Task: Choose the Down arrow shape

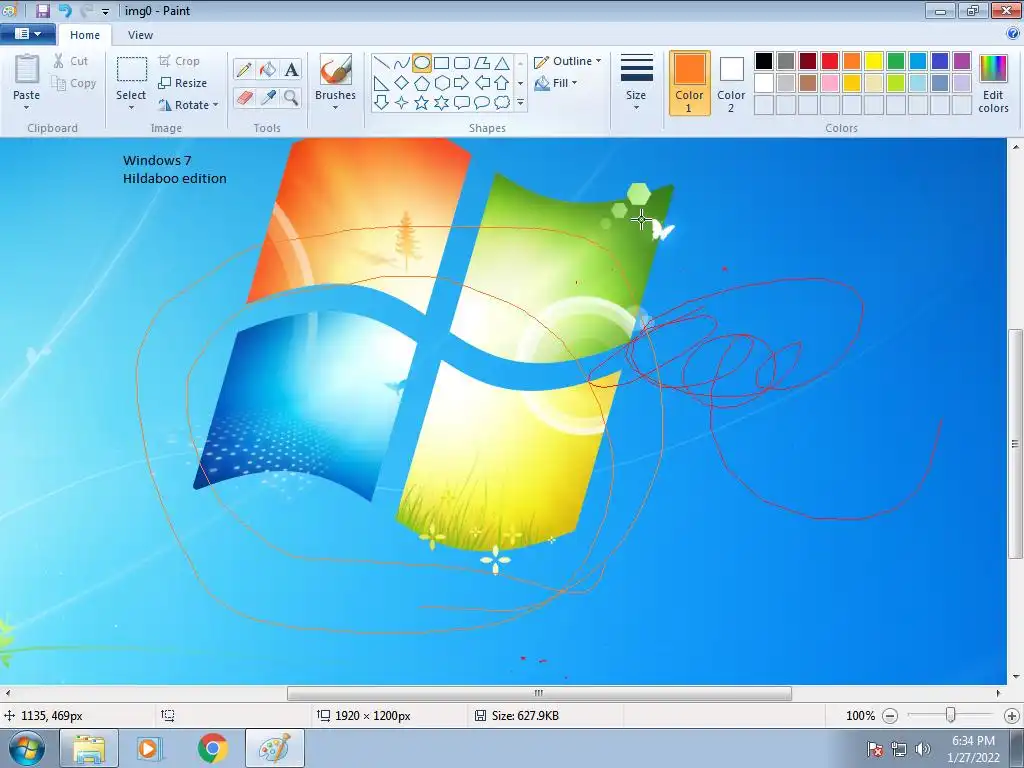Action: [x=382, y=103]
